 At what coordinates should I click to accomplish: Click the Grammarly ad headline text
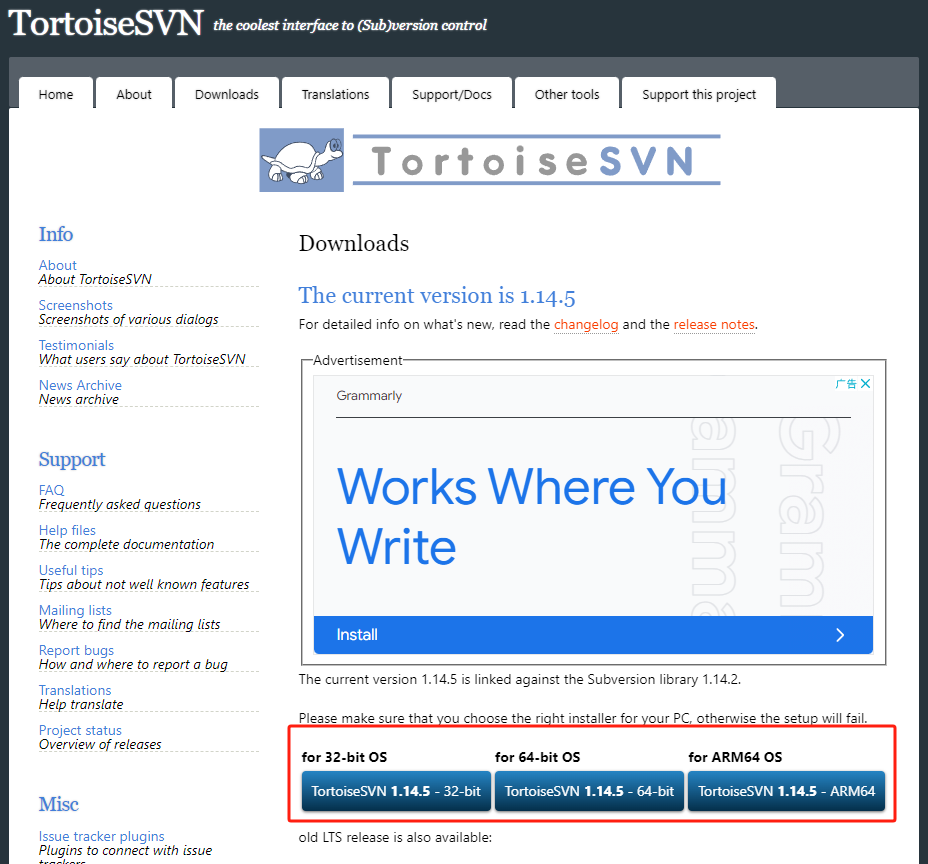tap(531, 515)
